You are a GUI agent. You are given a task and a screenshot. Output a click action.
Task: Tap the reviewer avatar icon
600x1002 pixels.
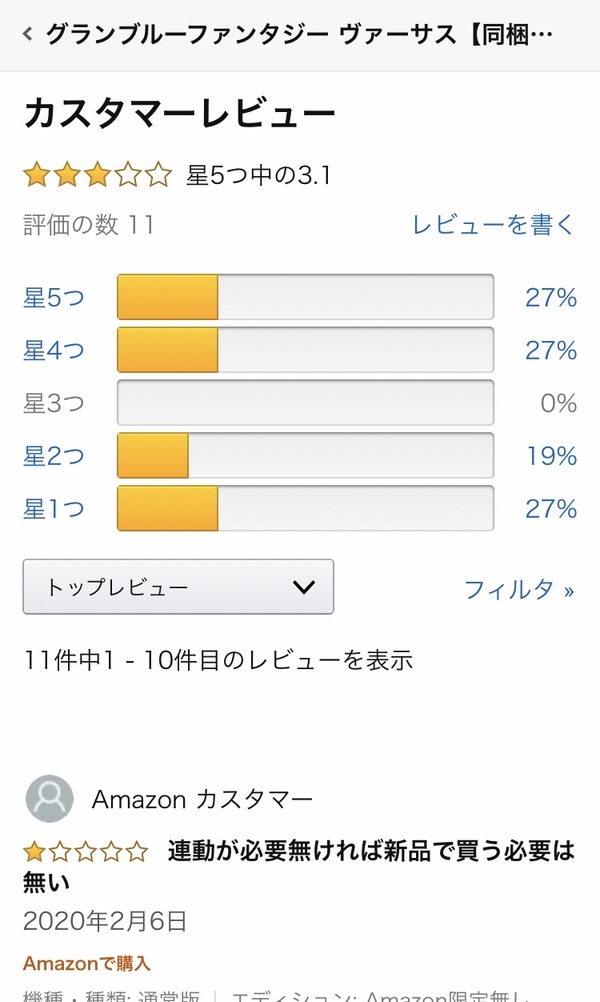[x=49, y=799]
